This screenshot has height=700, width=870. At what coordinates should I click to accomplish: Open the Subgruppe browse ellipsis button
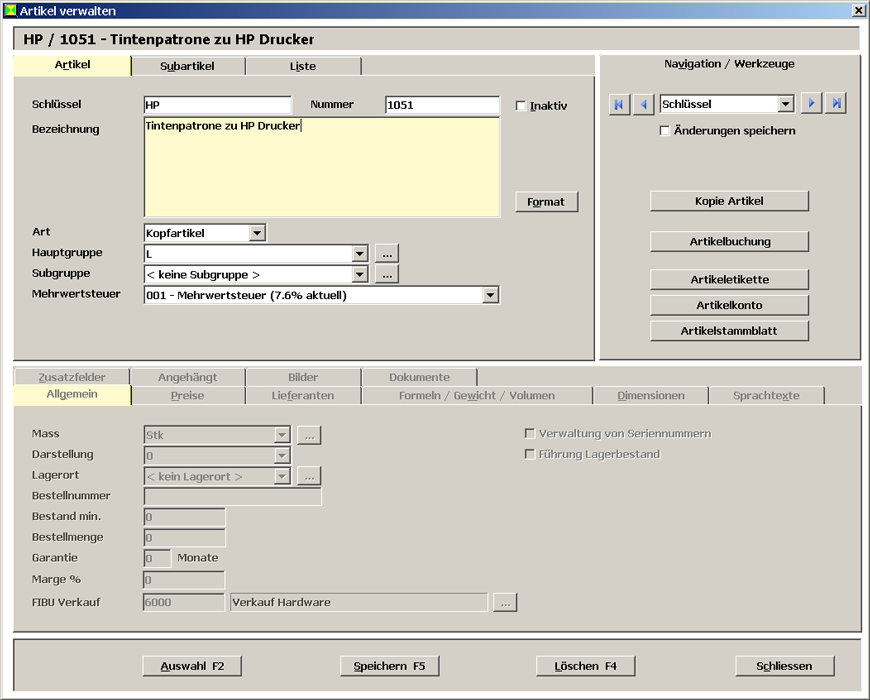coord(387,274)
